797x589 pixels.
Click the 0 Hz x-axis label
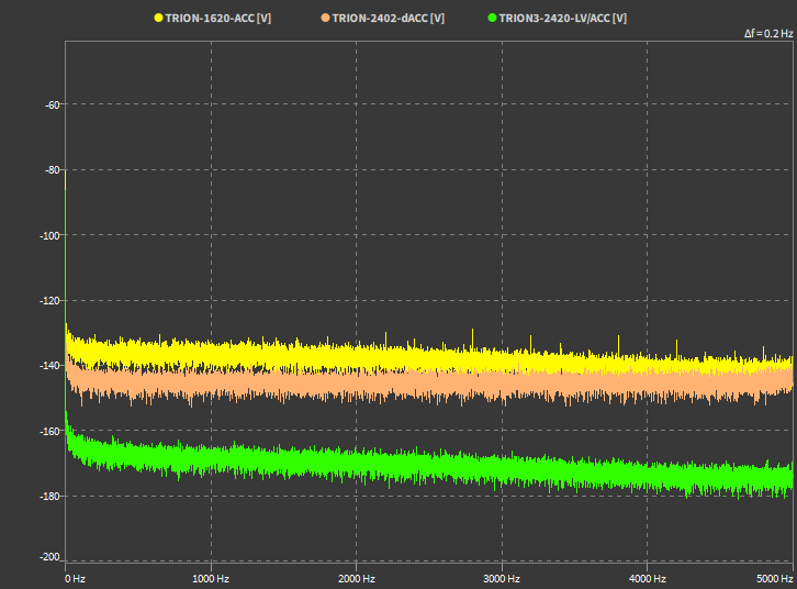(75, 579)
